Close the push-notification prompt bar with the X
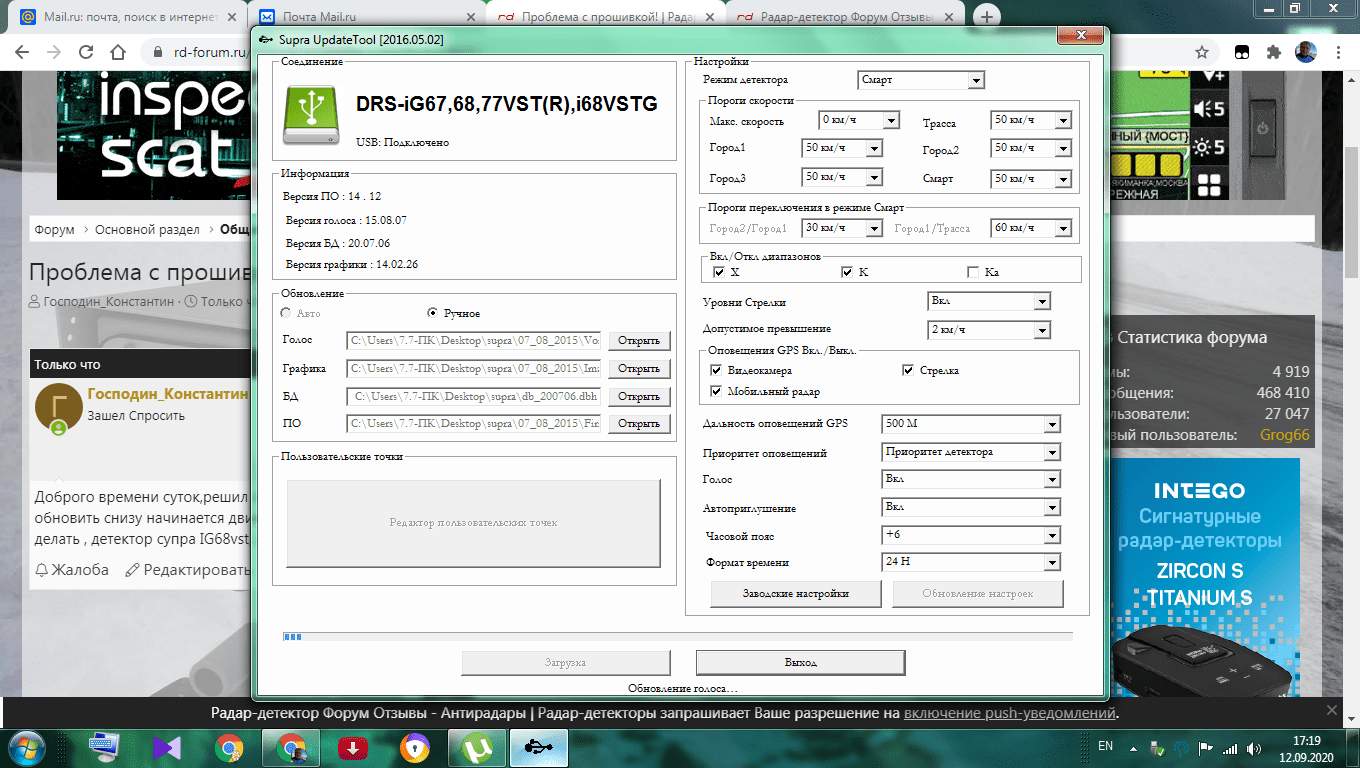The height and width of the screenshot is (768, 1360). (x=1331, y=710)
